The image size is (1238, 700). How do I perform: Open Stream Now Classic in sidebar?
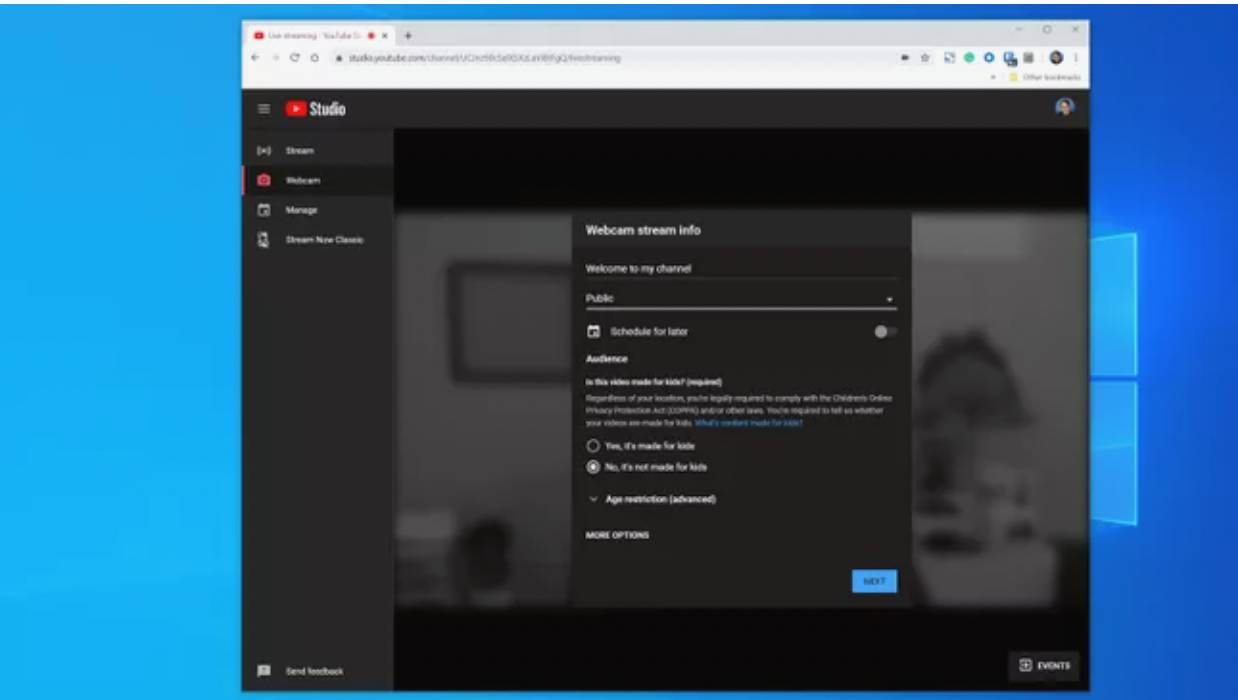[x=324, y=240]
